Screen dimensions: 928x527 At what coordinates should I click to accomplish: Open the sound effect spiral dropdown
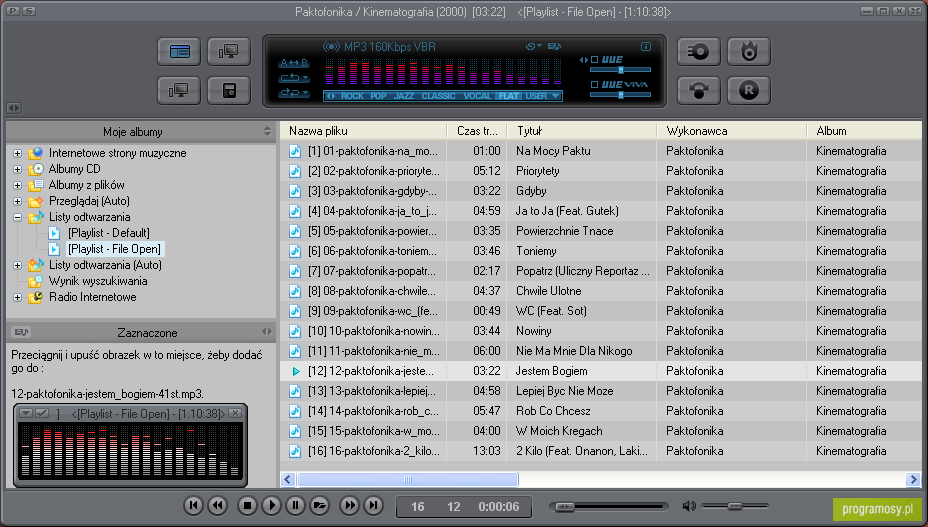click(x=533, y=46)
